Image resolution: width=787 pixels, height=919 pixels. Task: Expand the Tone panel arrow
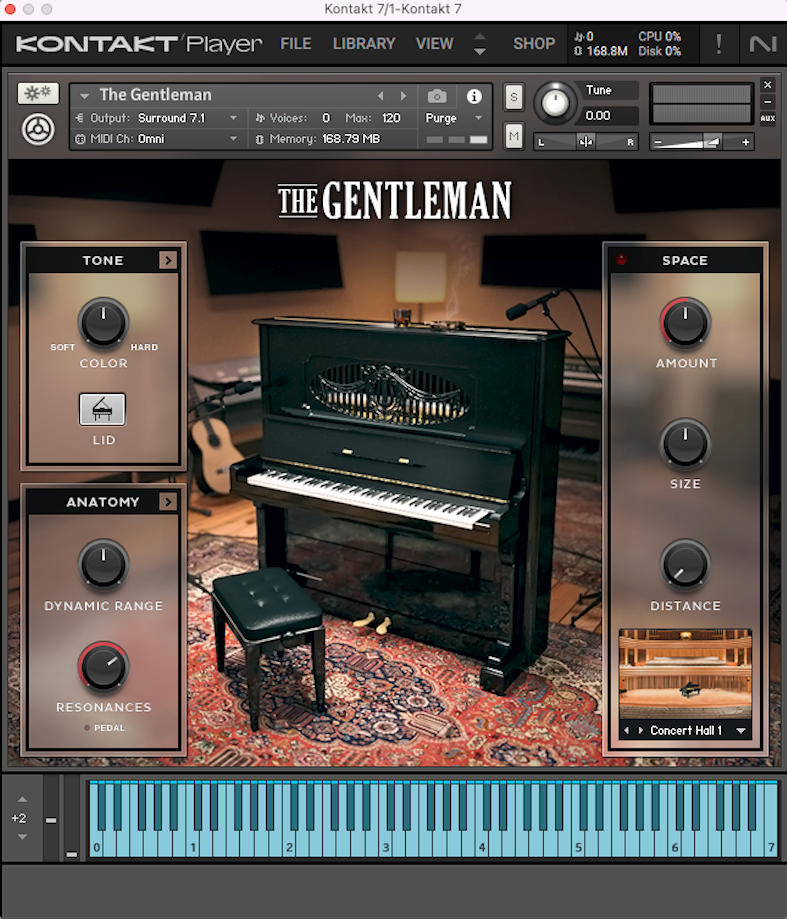(x=168, y=260)
